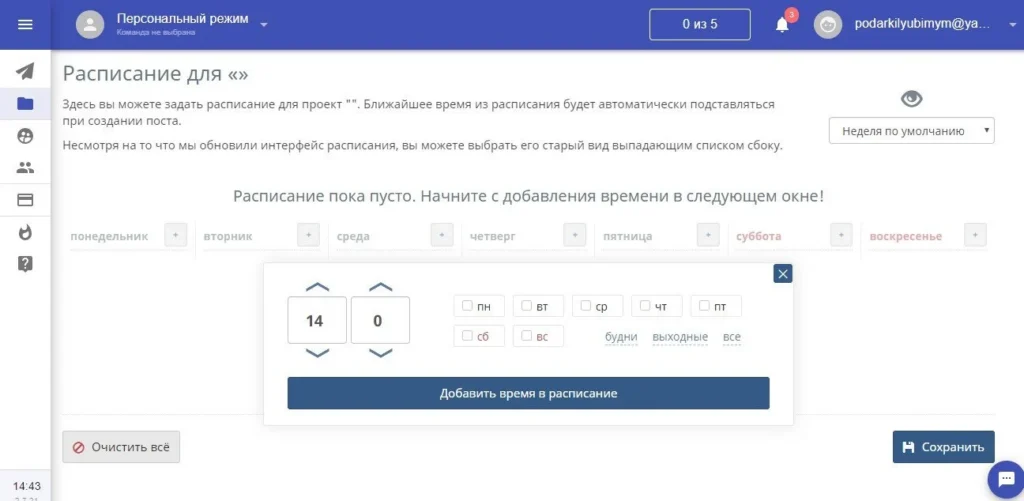Decrease the hour value
1024x501 pixels.
click(317, 353)
